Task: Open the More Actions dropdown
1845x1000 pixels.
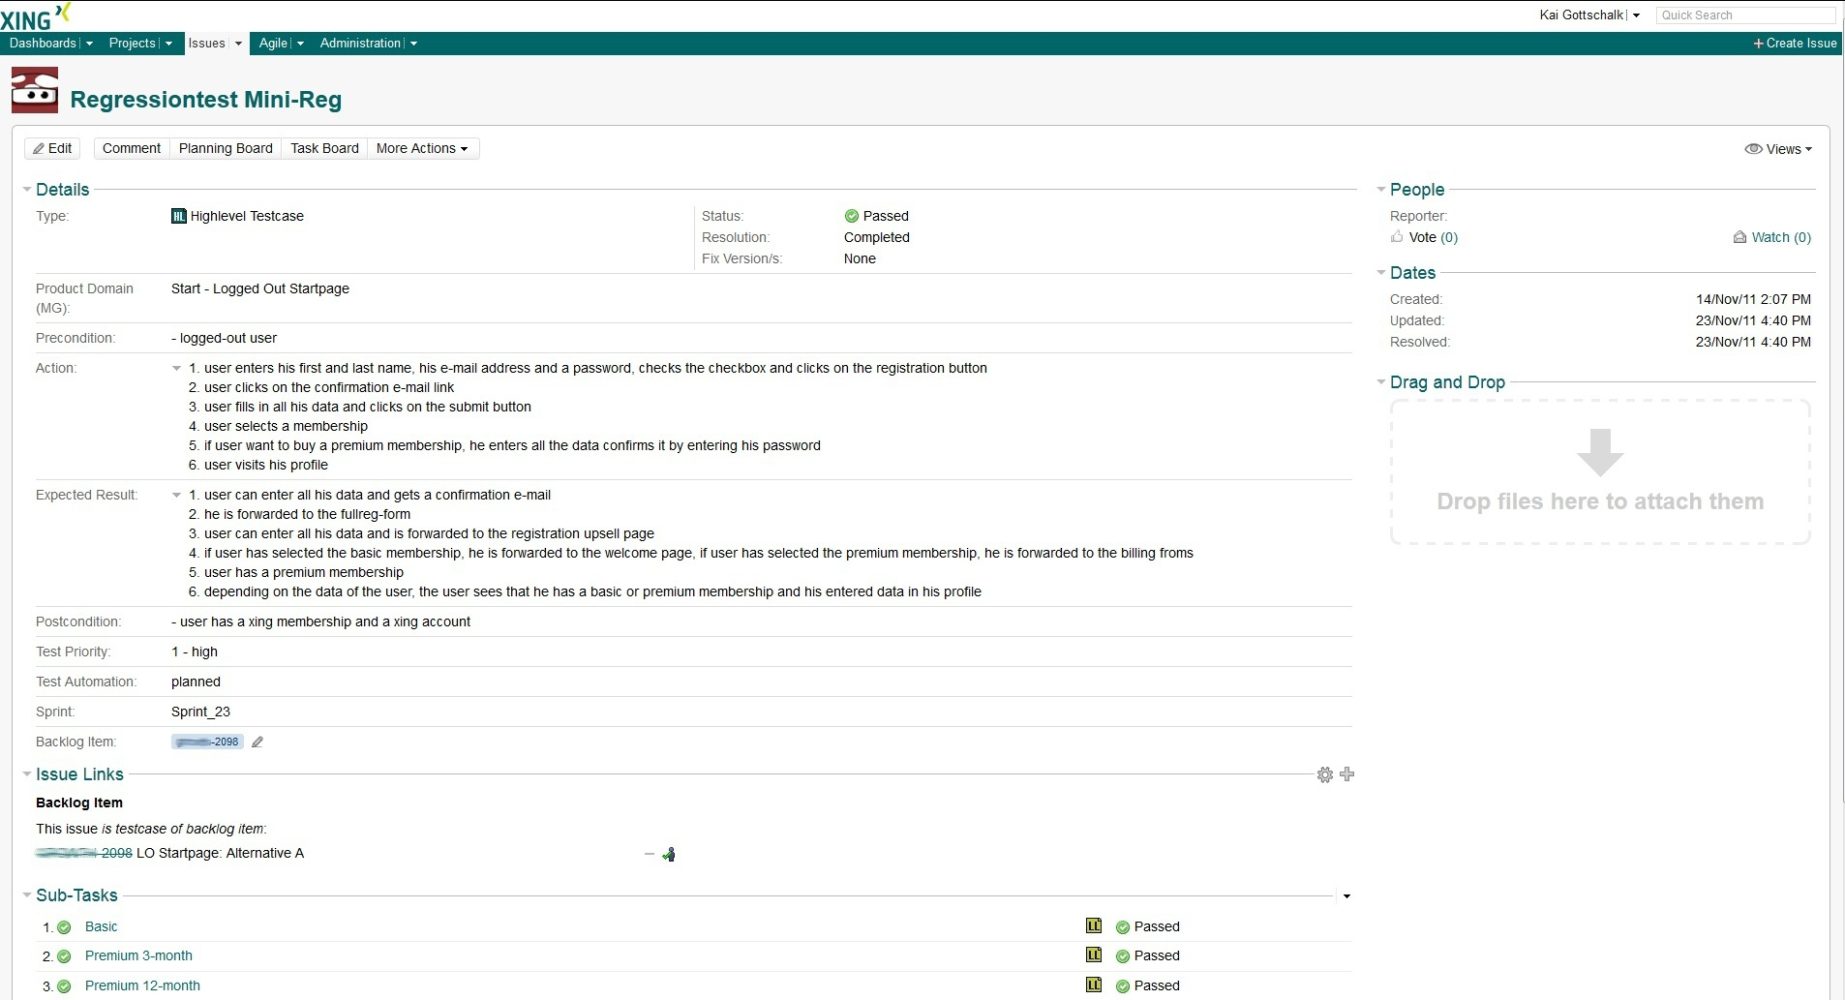Action: point(422,148)
